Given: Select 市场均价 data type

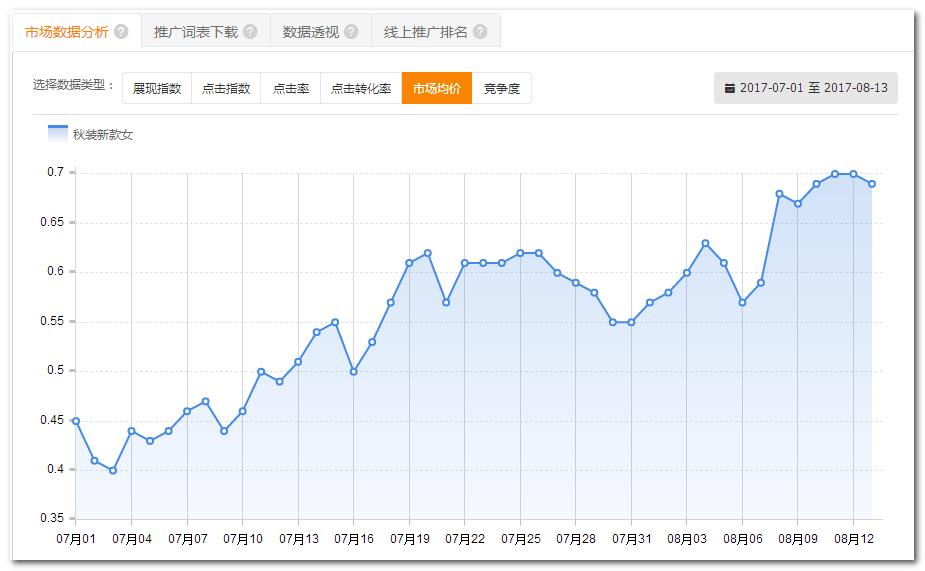Looking at the screenshot, I should coord(437,88).
